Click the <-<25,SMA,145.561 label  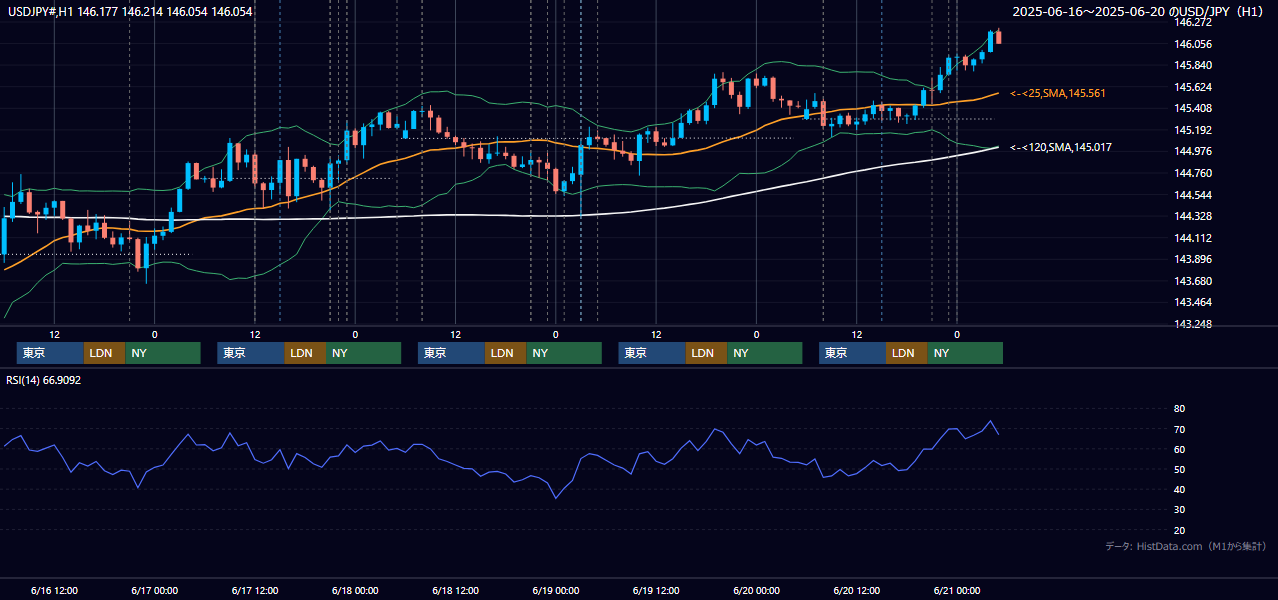point(1058,93)
